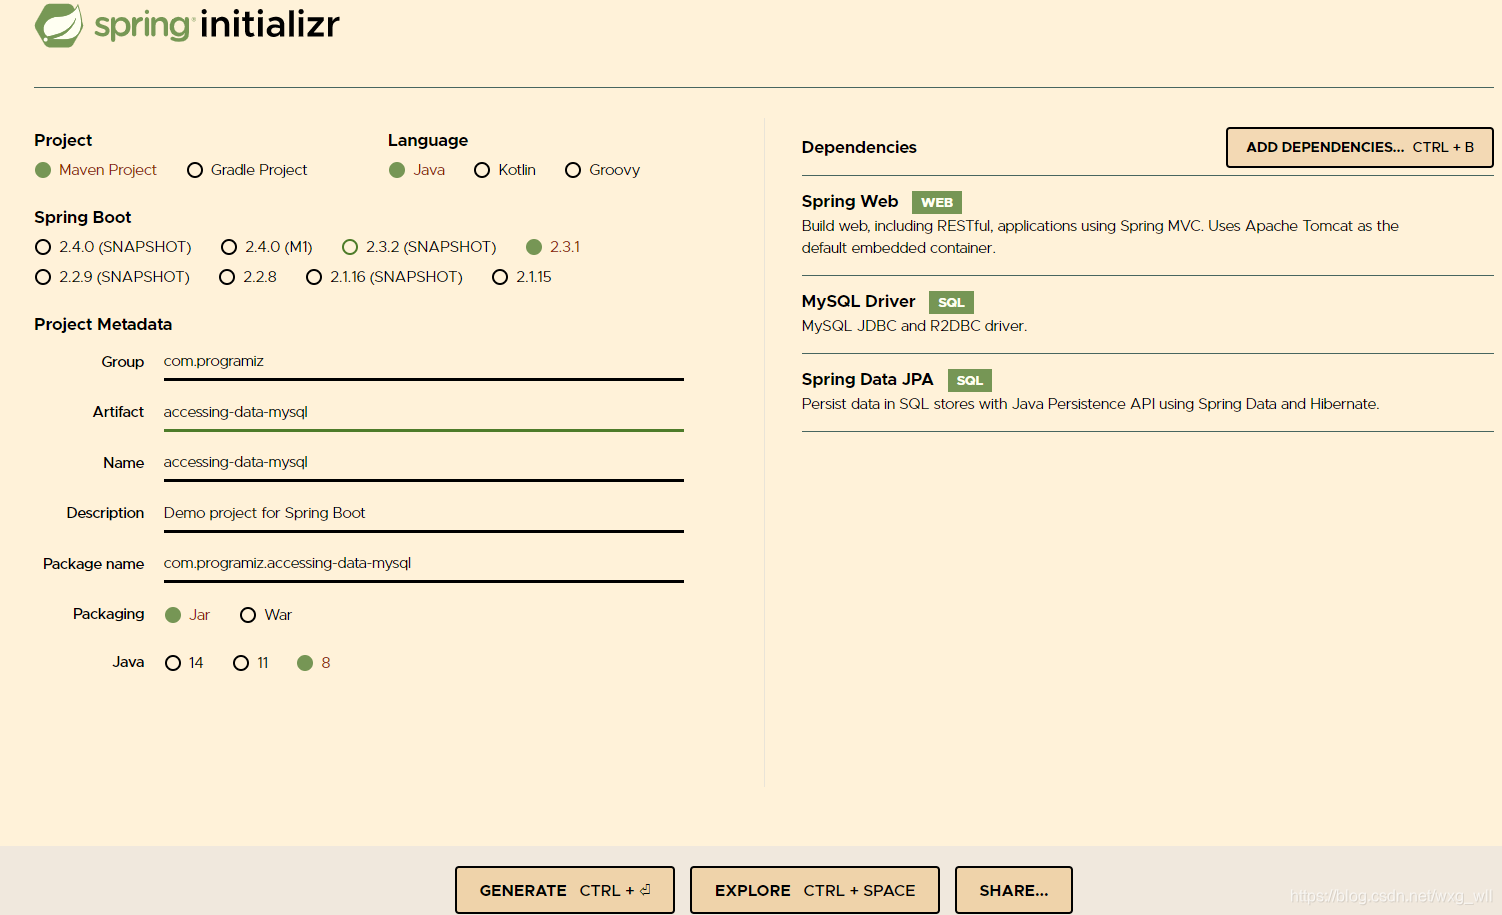Click the SQL badge beside MySQL Driver
Viewport: 1502px width, 915px height.
951,302
